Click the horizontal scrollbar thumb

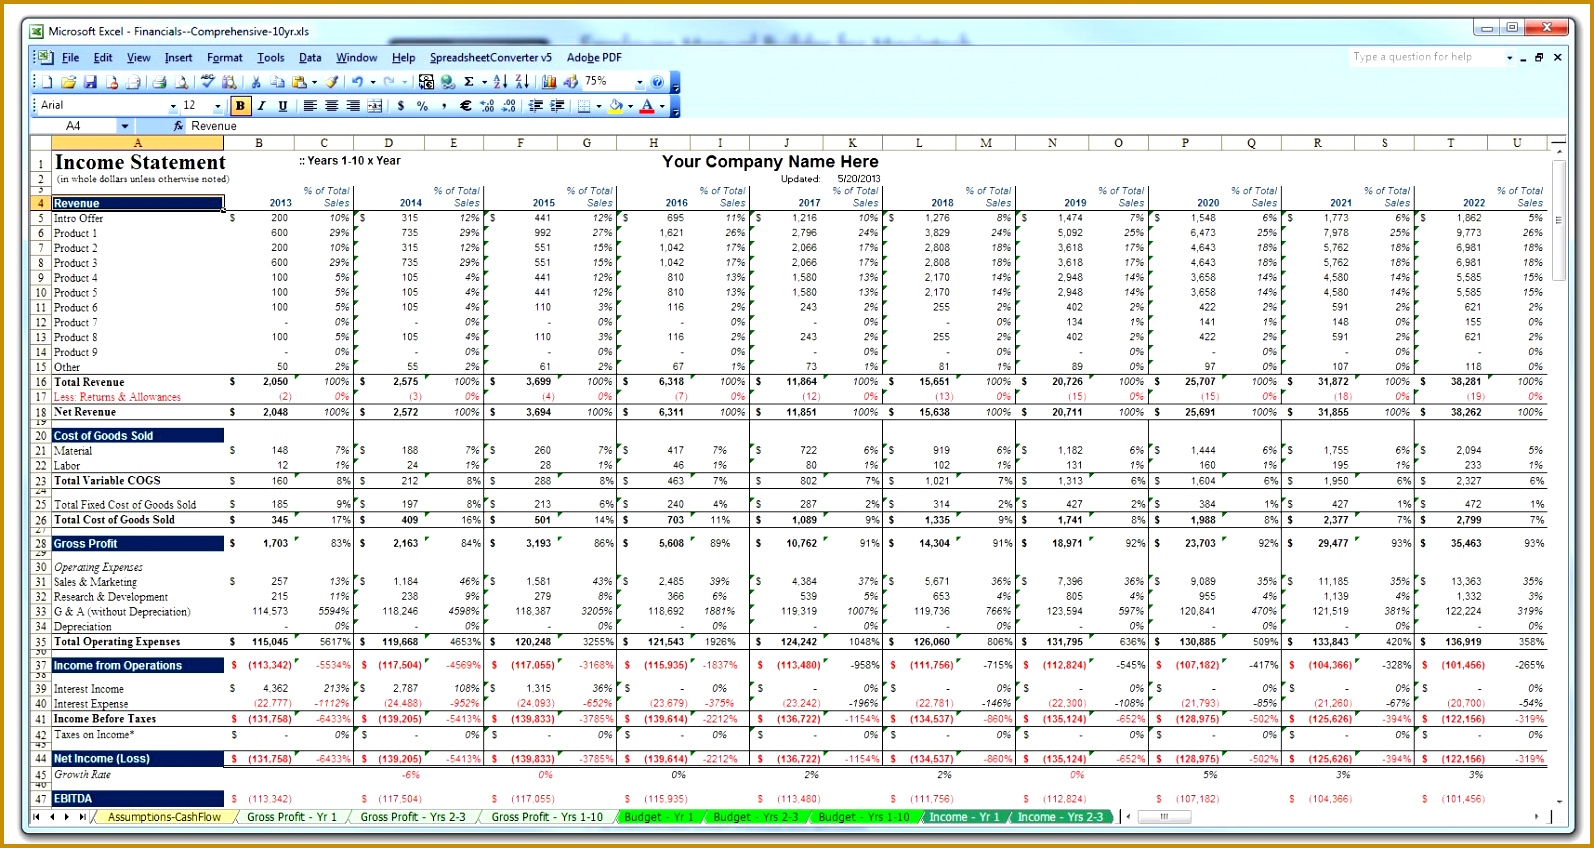click(x=1164, y=817)
